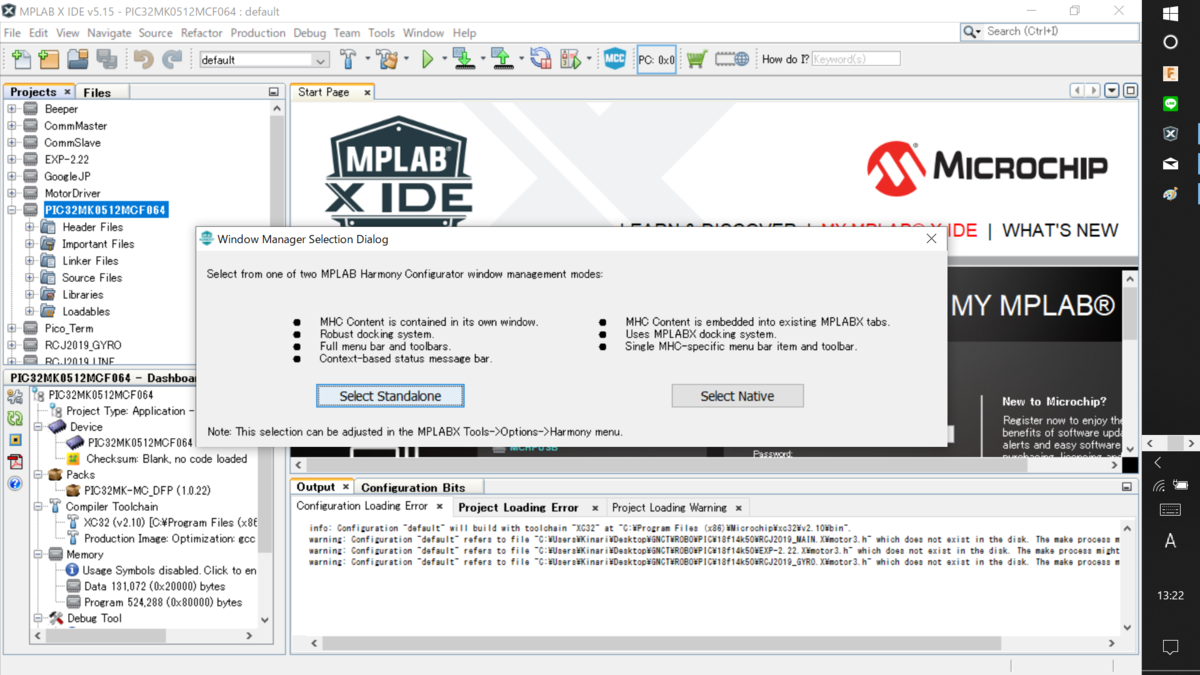Open the Run Project dropdown arrow
This screenshot has width=1200, height=675.
click(444, 60)
